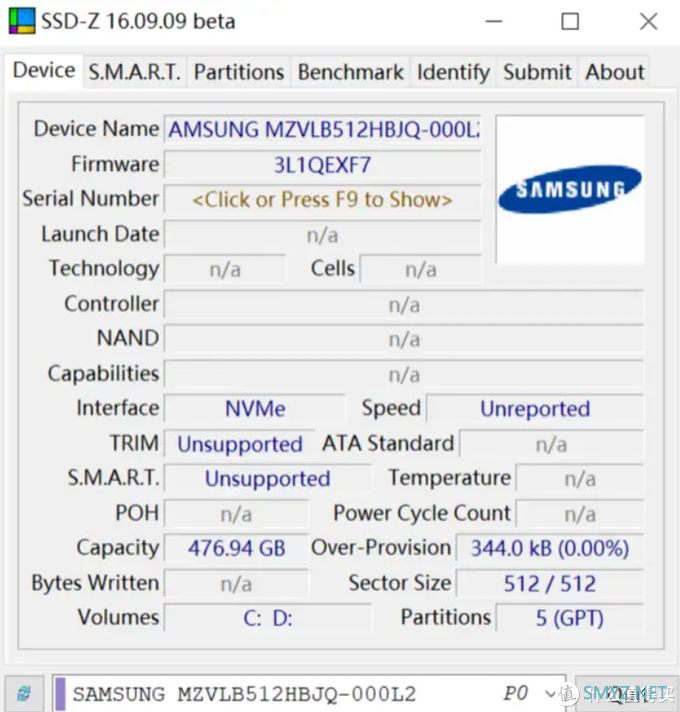Switch to the Partitions tab

[239, 72]
